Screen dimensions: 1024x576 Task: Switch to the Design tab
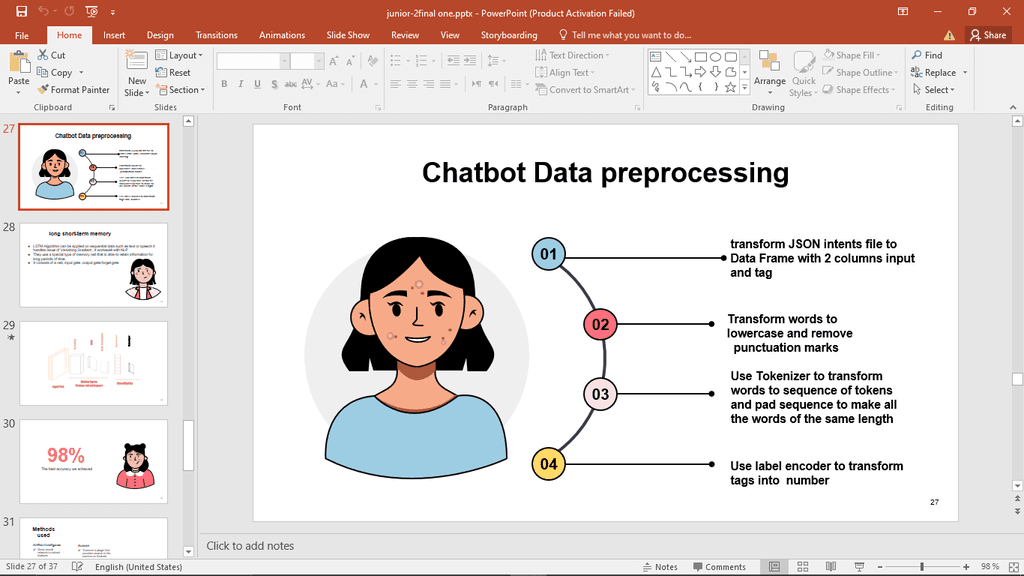tap(160, 35)
